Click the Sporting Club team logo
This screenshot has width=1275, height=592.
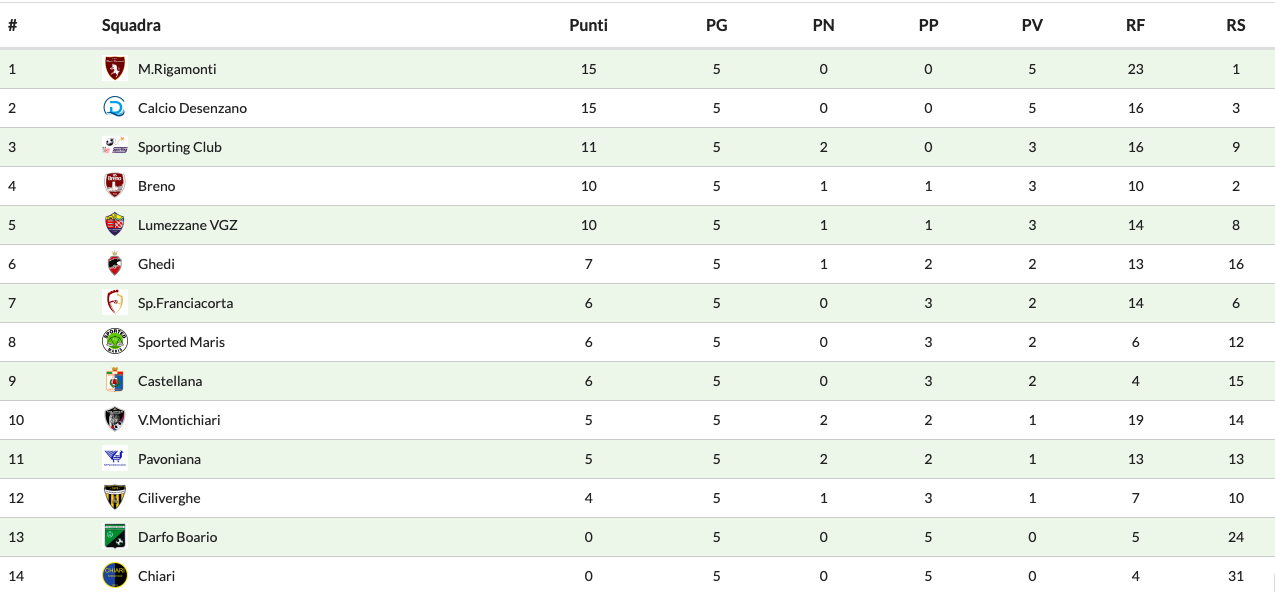[115, 147]
